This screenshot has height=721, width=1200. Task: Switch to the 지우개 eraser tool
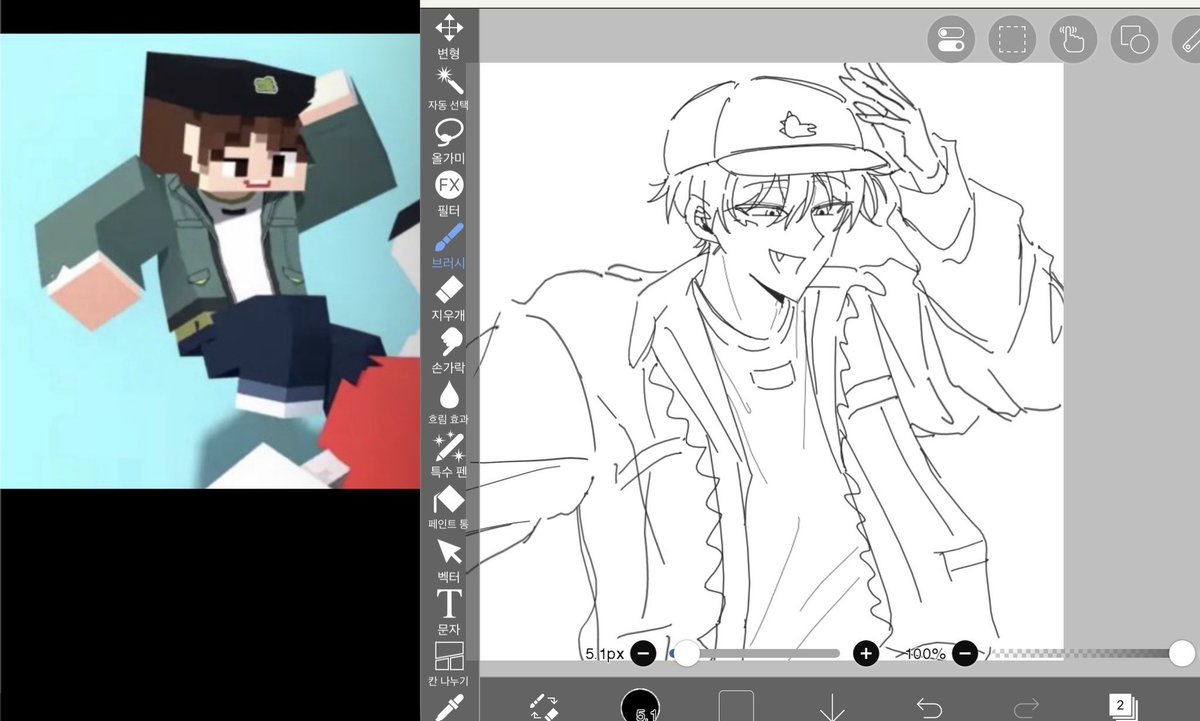pos(449,299)
